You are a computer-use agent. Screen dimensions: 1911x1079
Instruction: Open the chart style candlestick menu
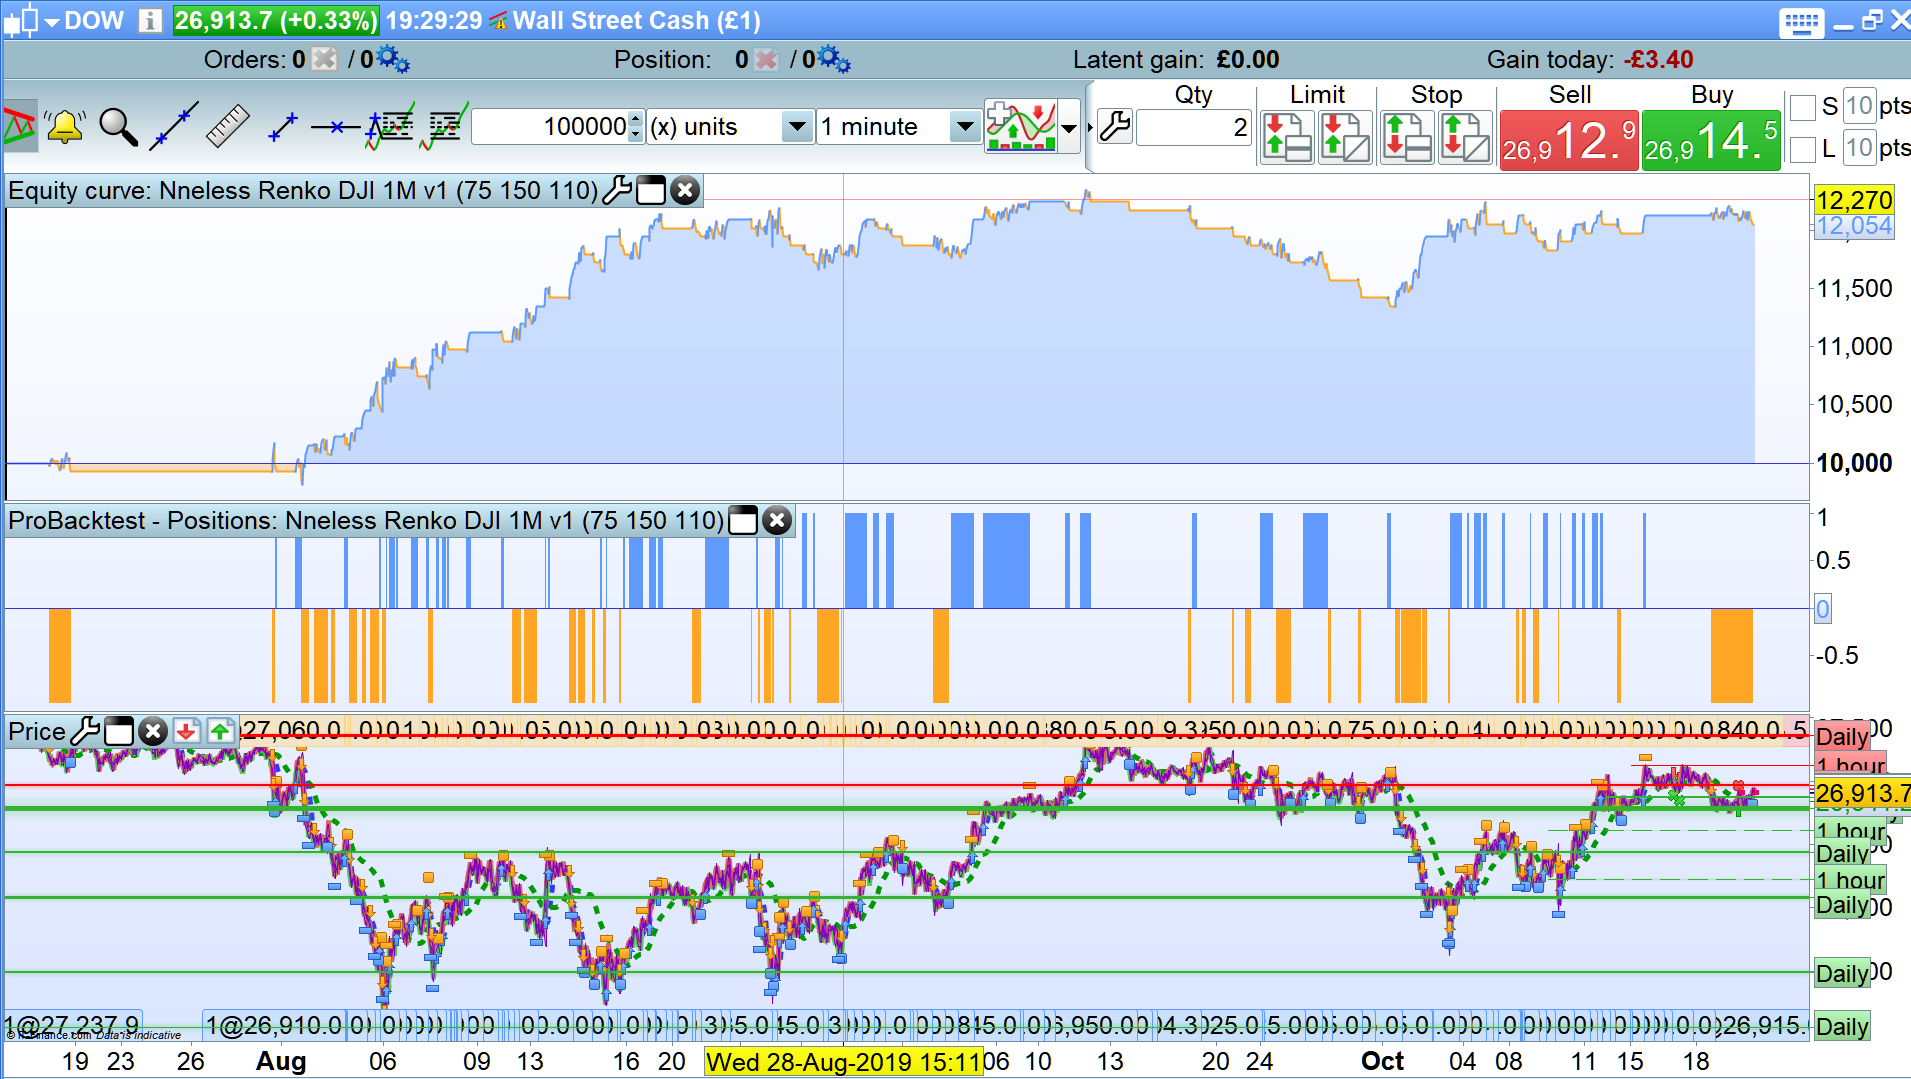coord(30,20)
